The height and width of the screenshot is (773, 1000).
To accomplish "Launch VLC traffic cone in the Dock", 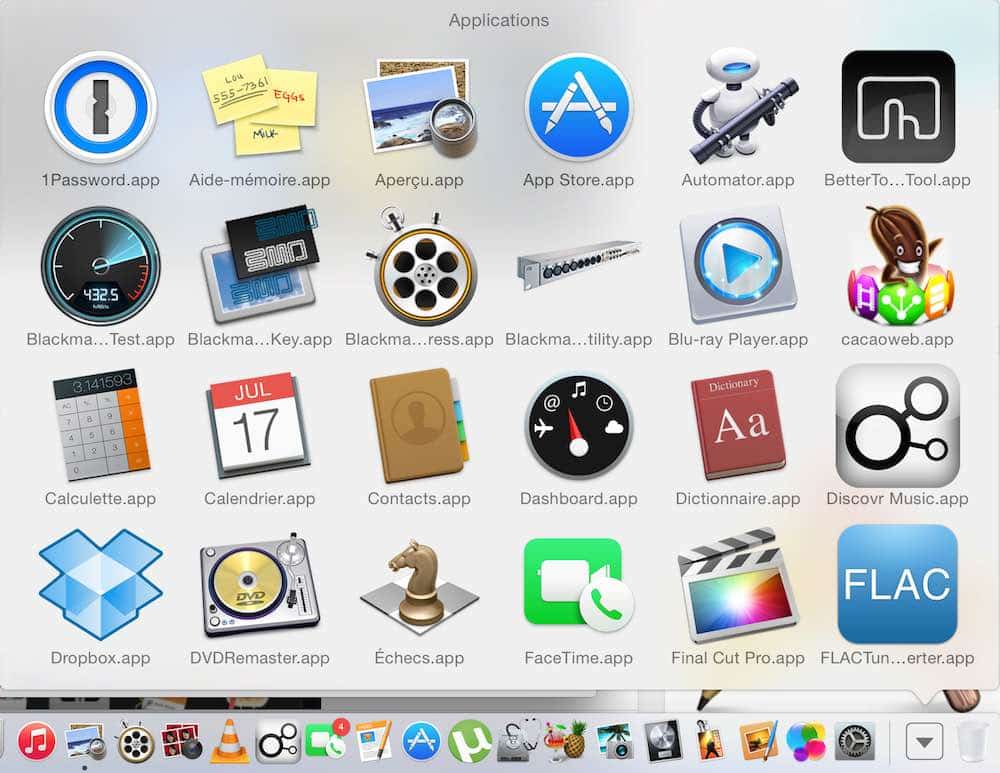I will [230, 741].
